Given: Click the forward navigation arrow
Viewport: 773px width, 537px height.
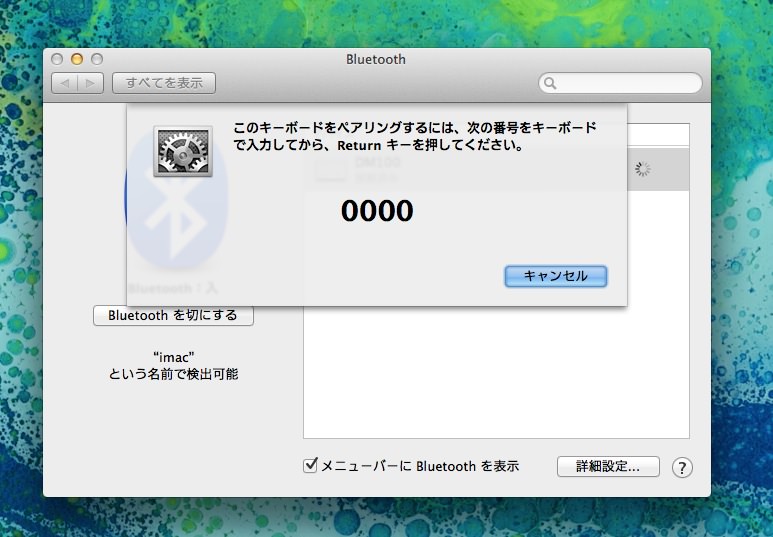Looking at the screenshot, I should 91,83.
